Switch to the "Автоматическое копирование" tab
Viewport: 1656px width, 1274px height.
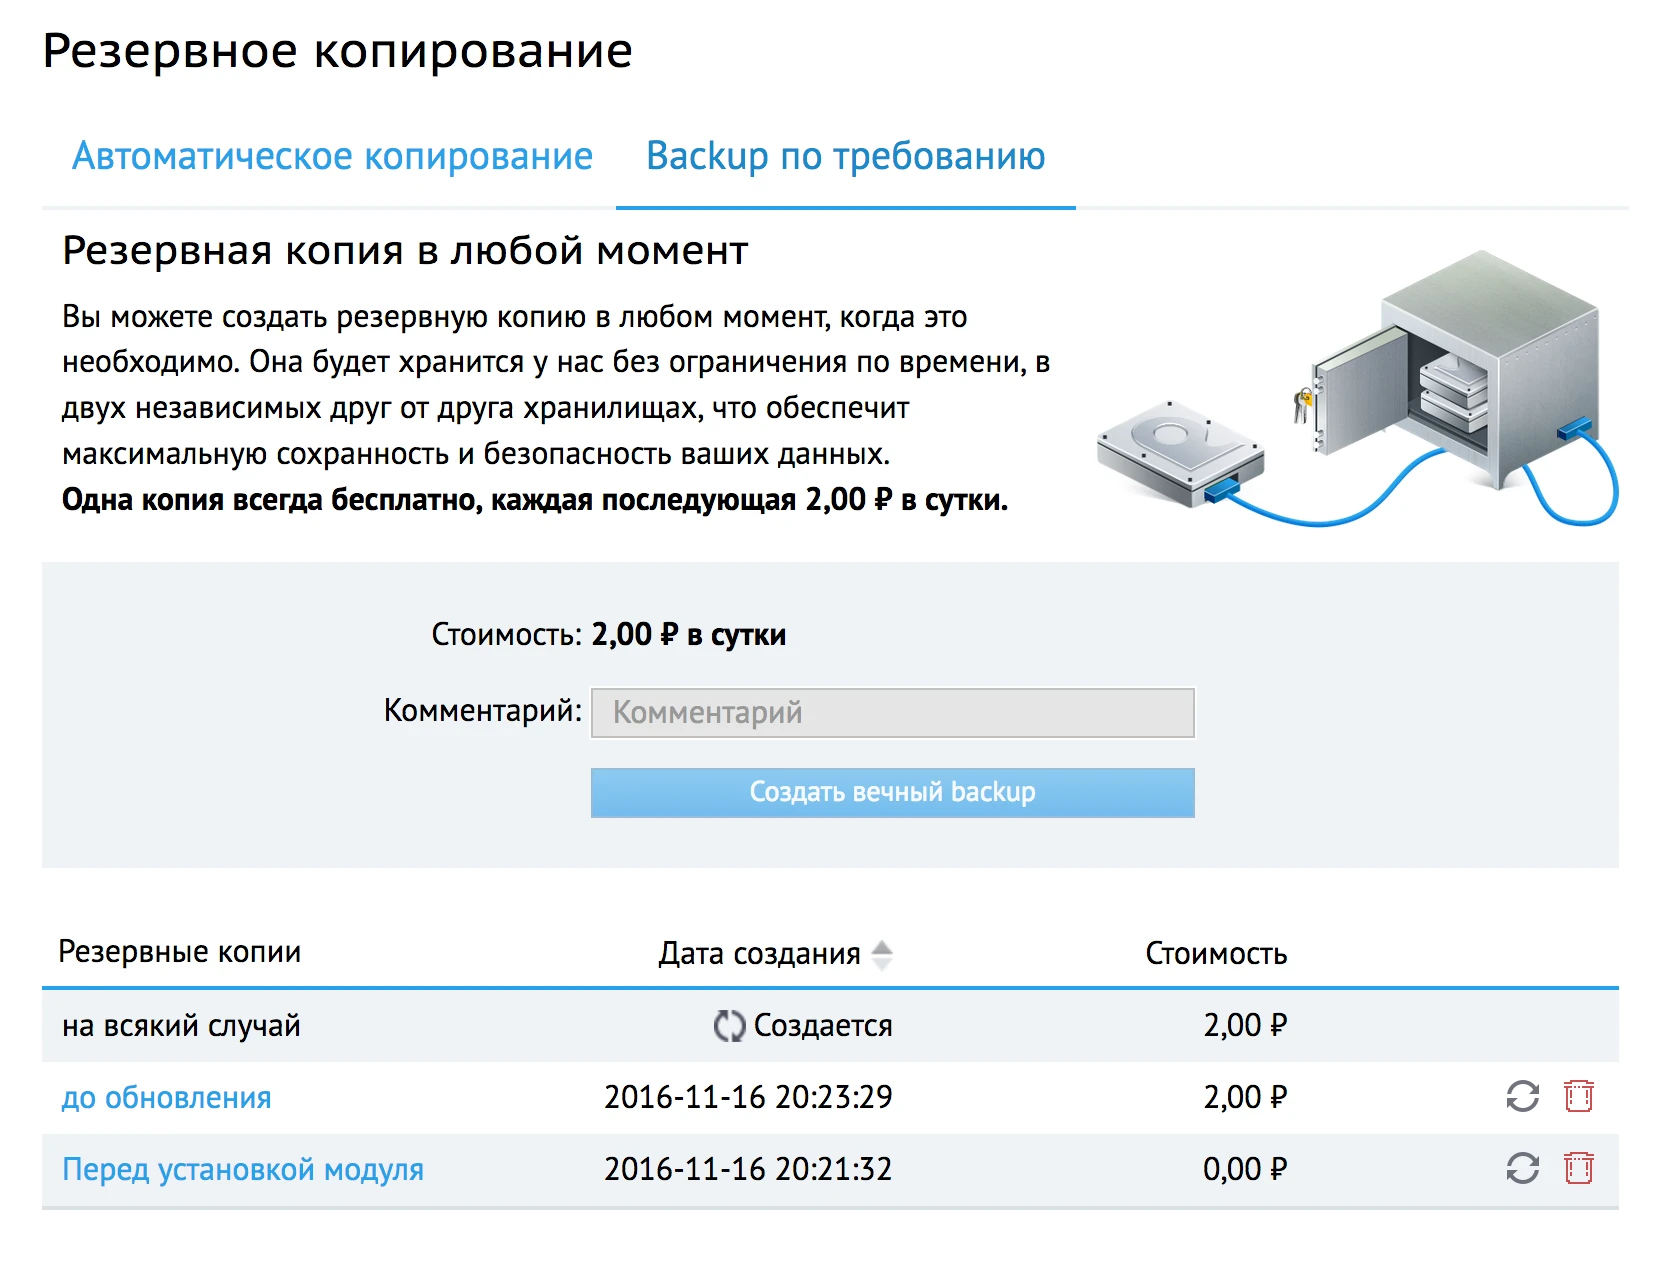point(332,156)
